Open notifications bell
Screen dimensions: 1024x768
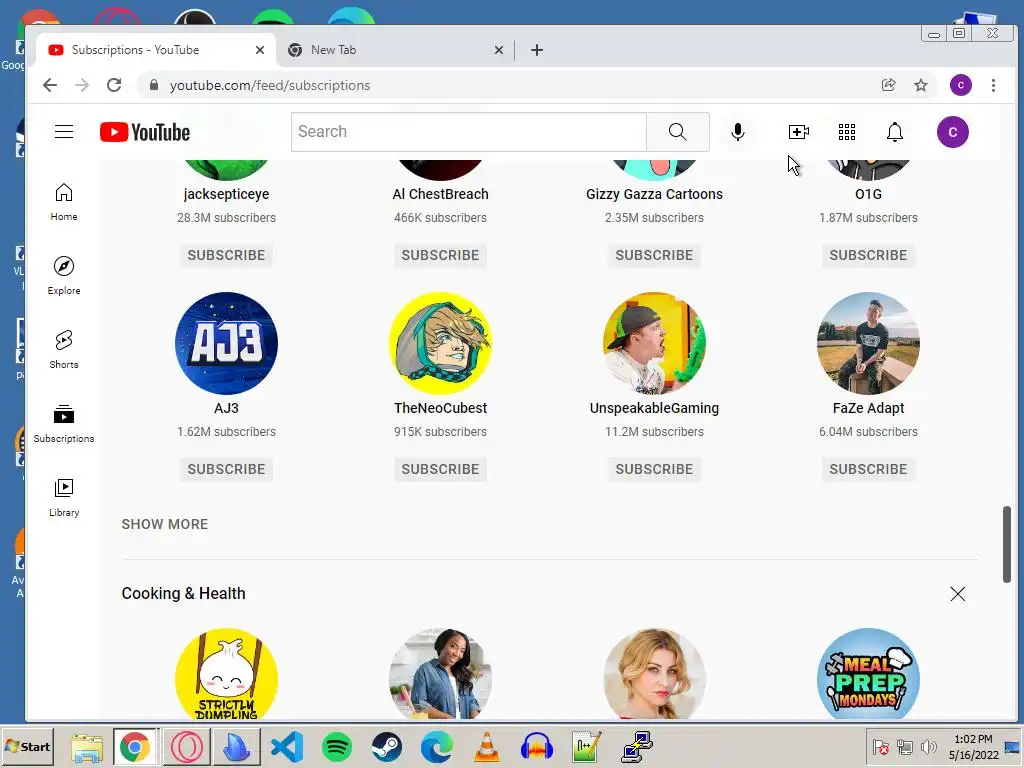tap(895, 132)
